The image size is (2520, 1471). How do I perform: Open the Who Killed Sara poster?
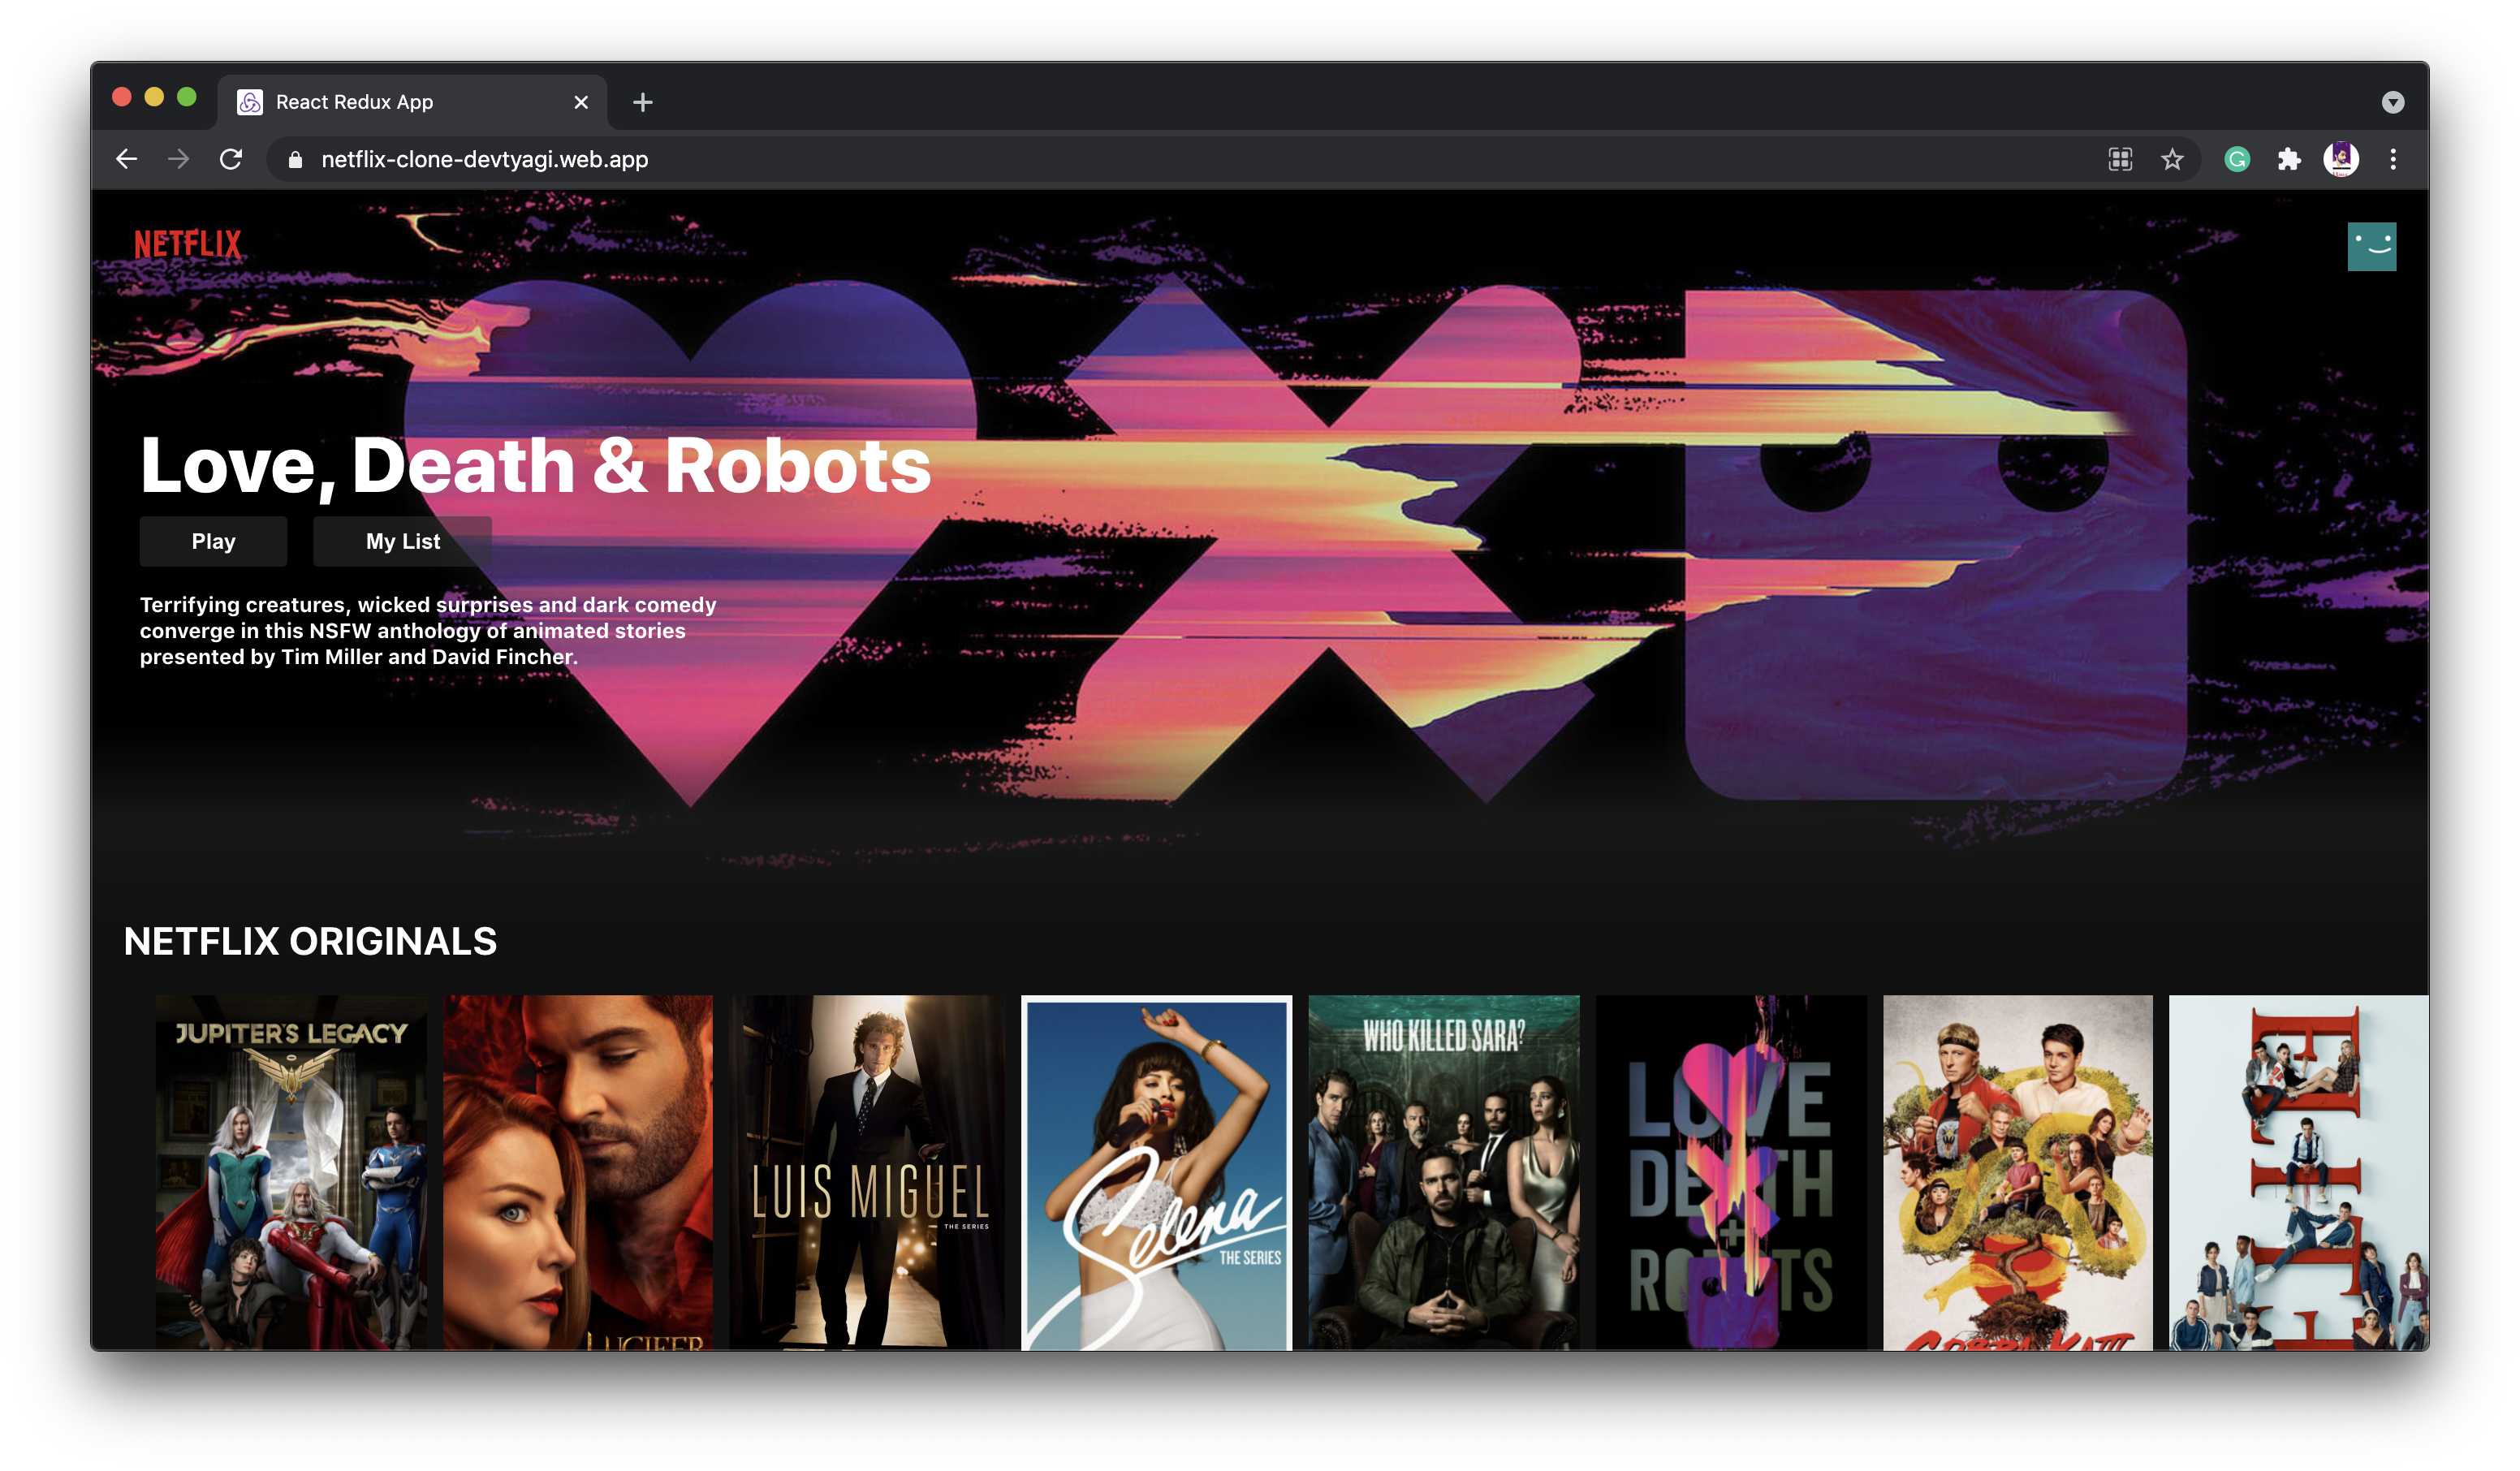1443,1172
